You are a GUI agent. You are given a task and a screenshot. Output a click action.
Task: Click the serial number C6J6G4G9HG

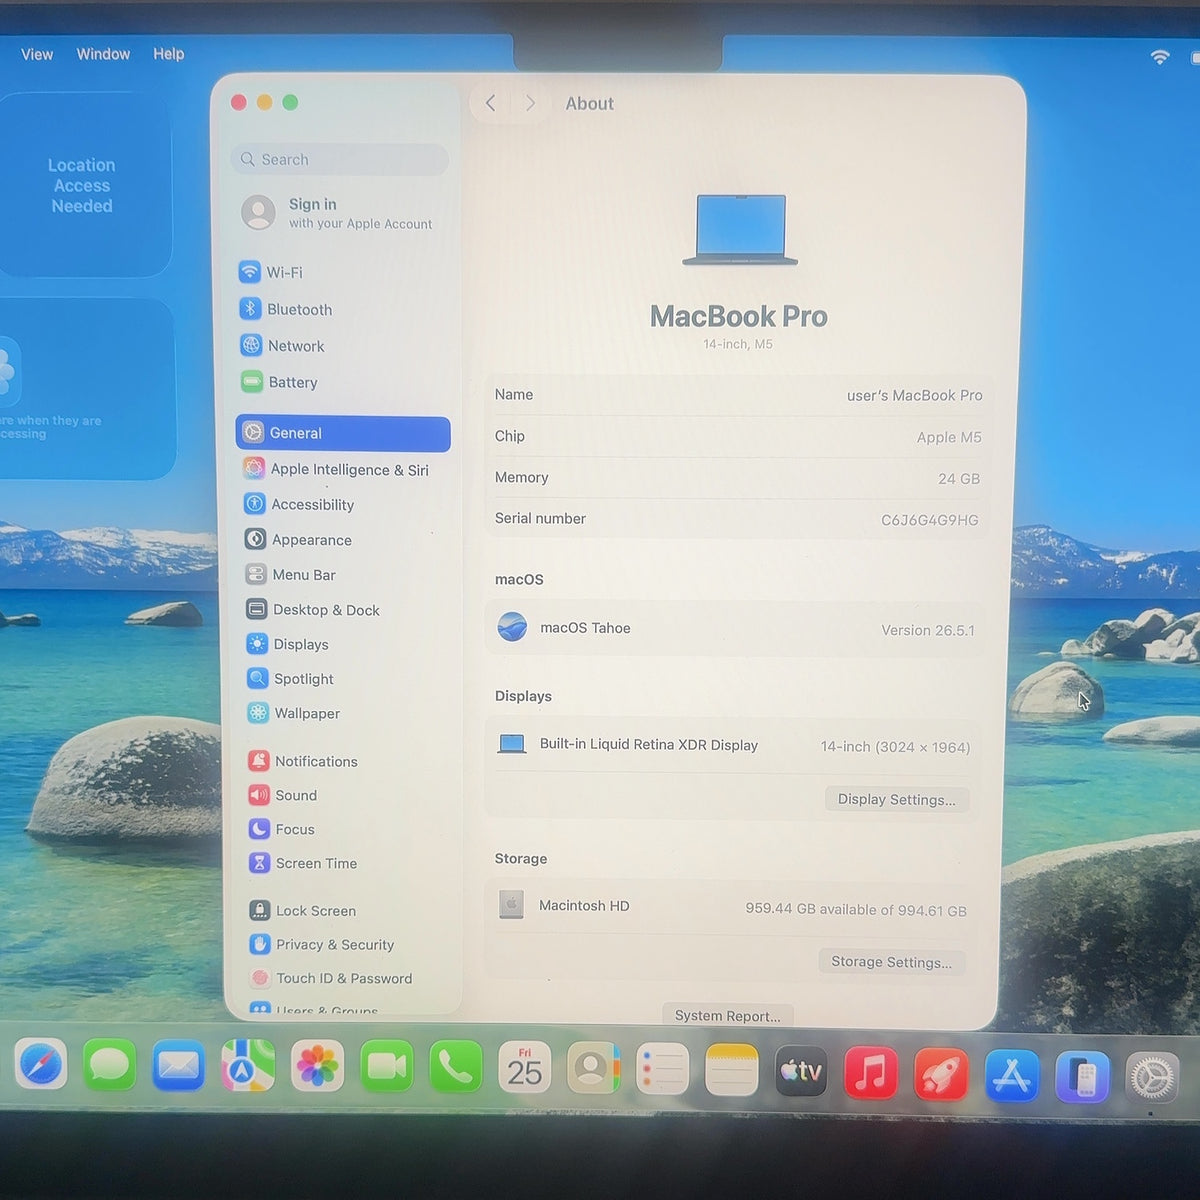tap(929, 520)
